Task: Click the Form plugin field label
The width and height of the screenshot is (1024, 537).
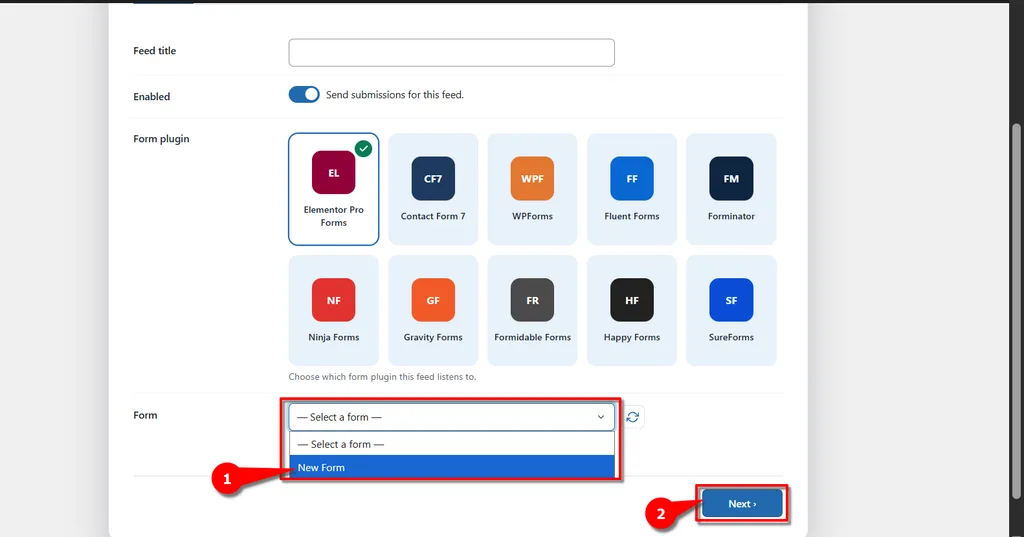Action: [x=161, y=138]
